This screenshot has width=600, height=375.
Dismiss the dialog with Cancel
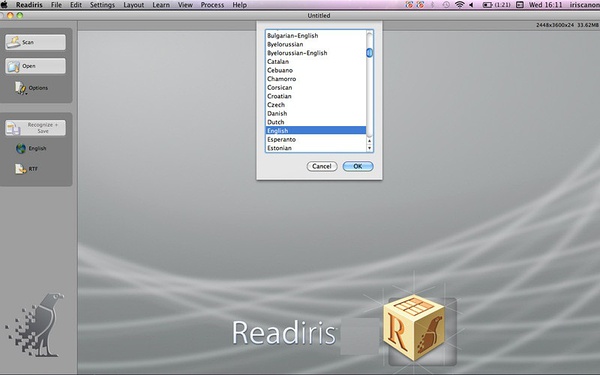[322, 166]
